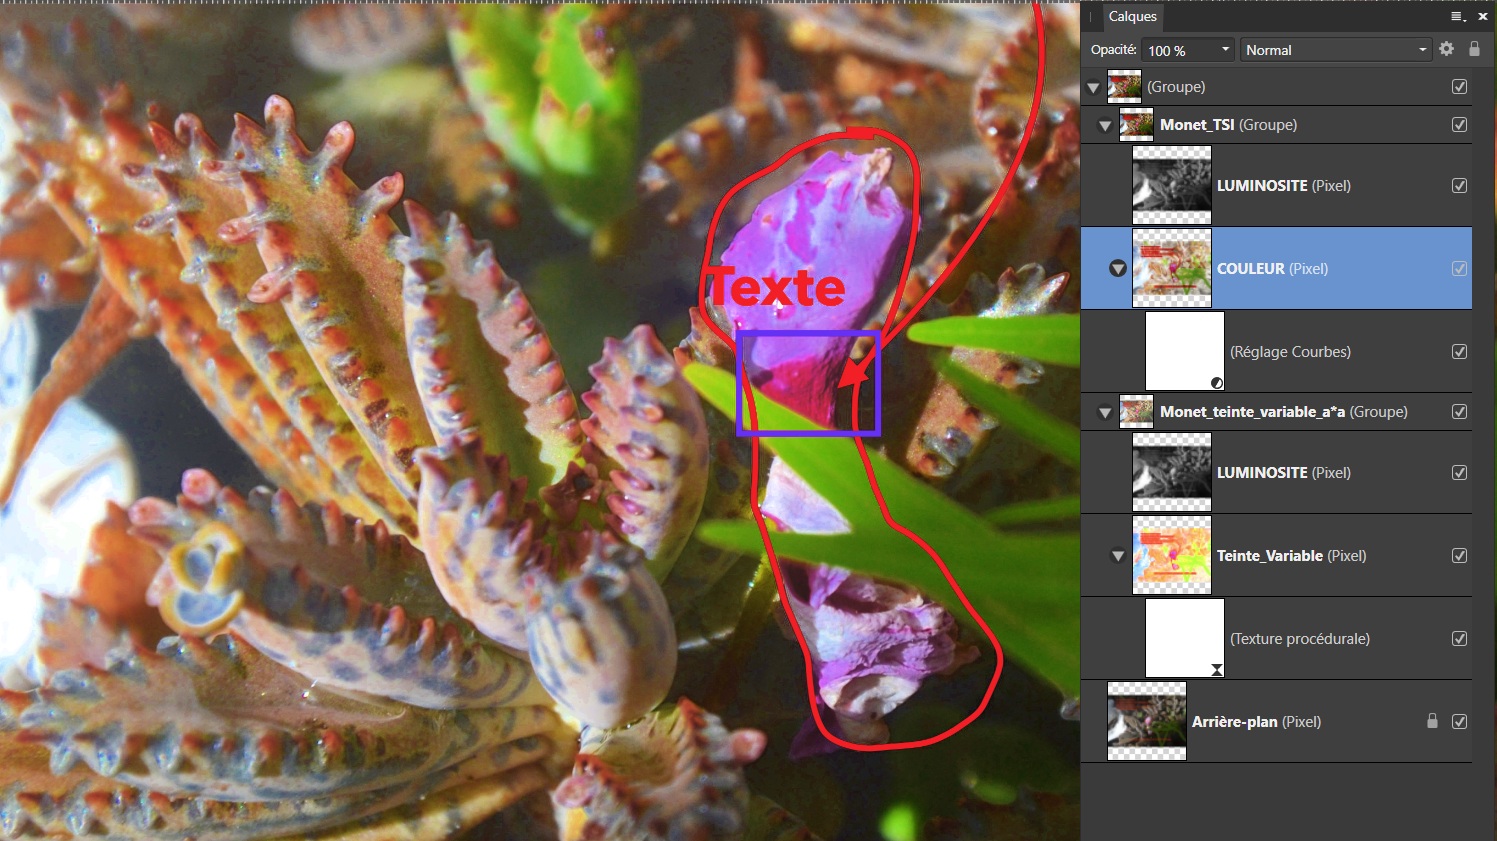Collapse the Teinte_Variable layer's children

[1118, 556]
